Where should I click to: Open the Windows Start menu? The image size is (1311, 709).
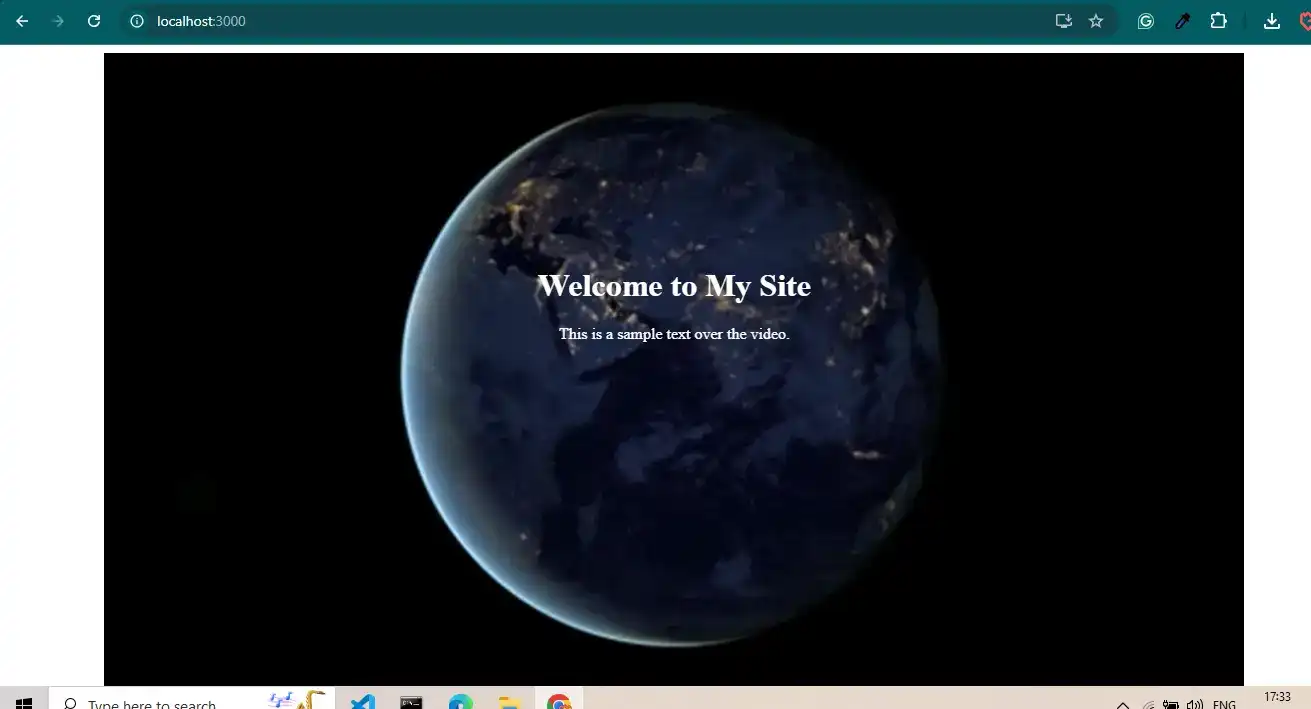click(x=24, y=702)
